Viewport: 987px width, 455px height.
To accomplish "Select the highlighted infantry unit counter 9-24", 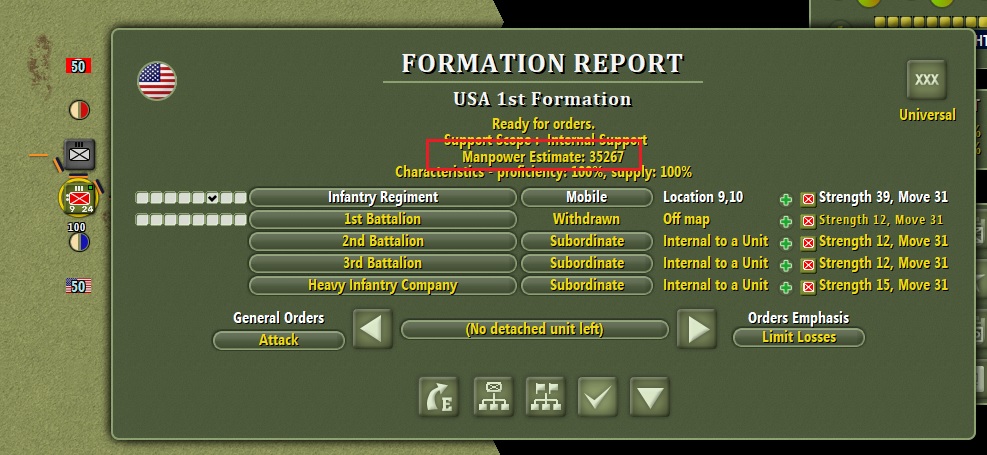I will pyautogui.click(x=79, y=198).
